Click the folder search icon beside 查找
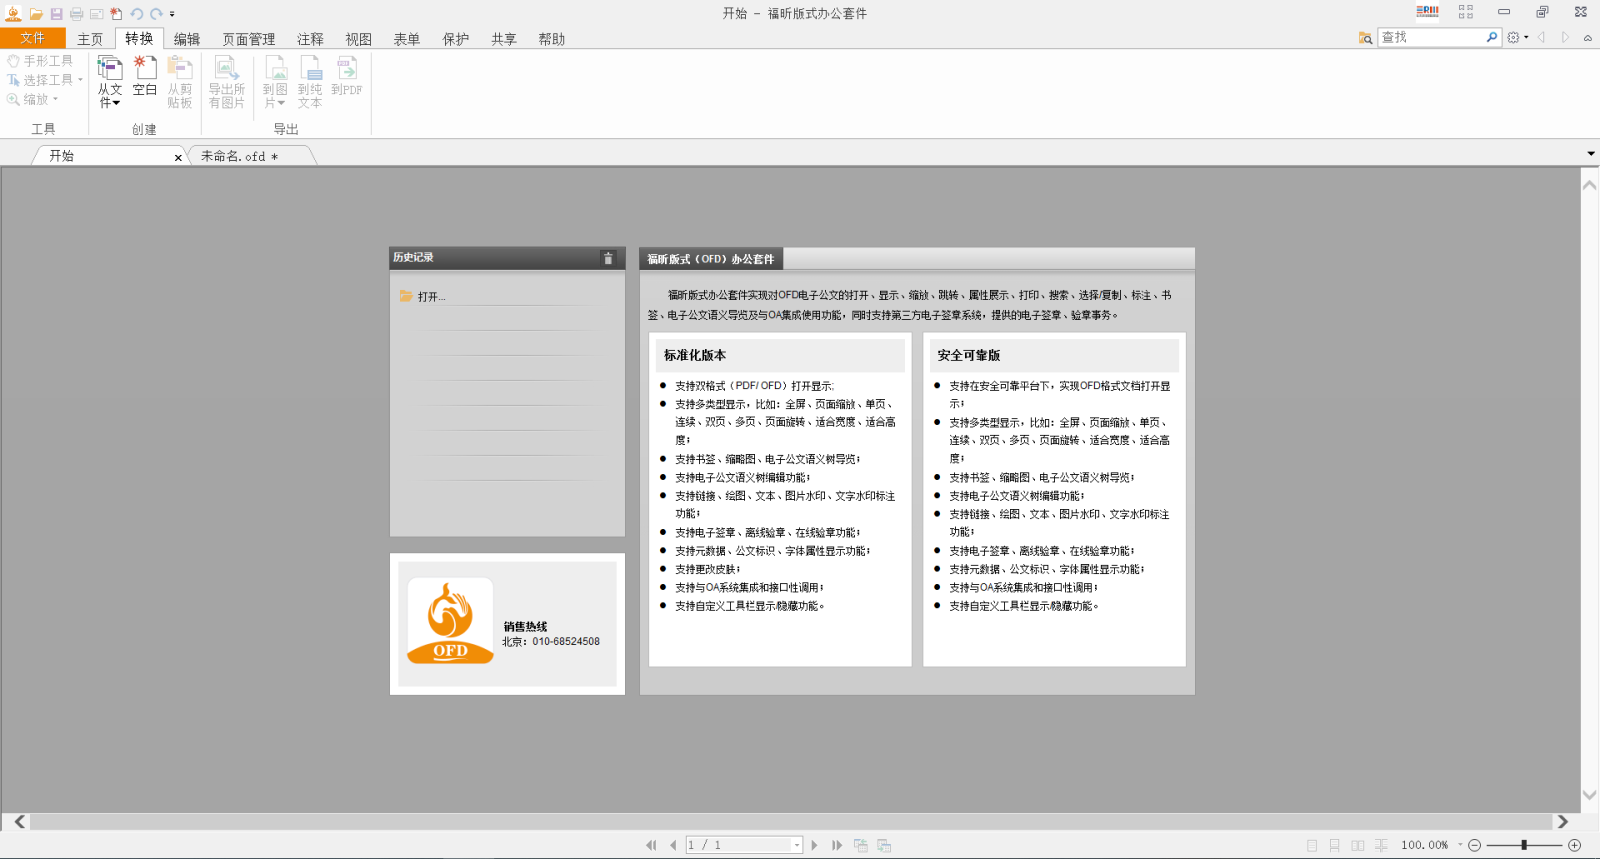The image size is (1600, 859). pos(1365,38)
